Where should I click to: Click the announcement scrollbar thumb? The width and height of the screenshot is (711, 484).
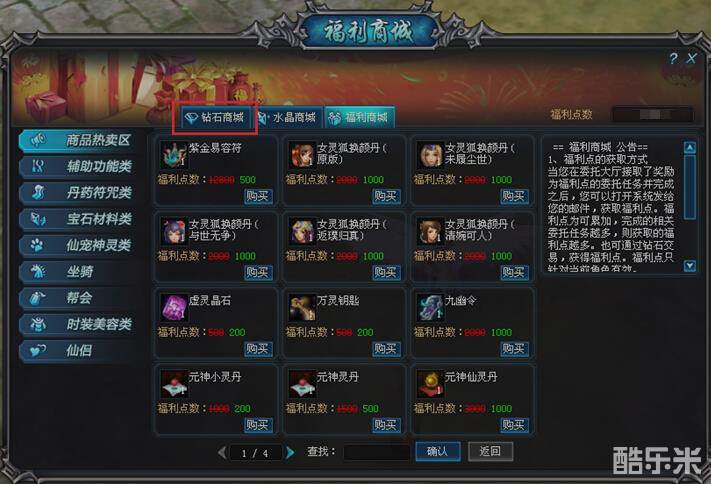pyautogui.click(x=690, y=187)
